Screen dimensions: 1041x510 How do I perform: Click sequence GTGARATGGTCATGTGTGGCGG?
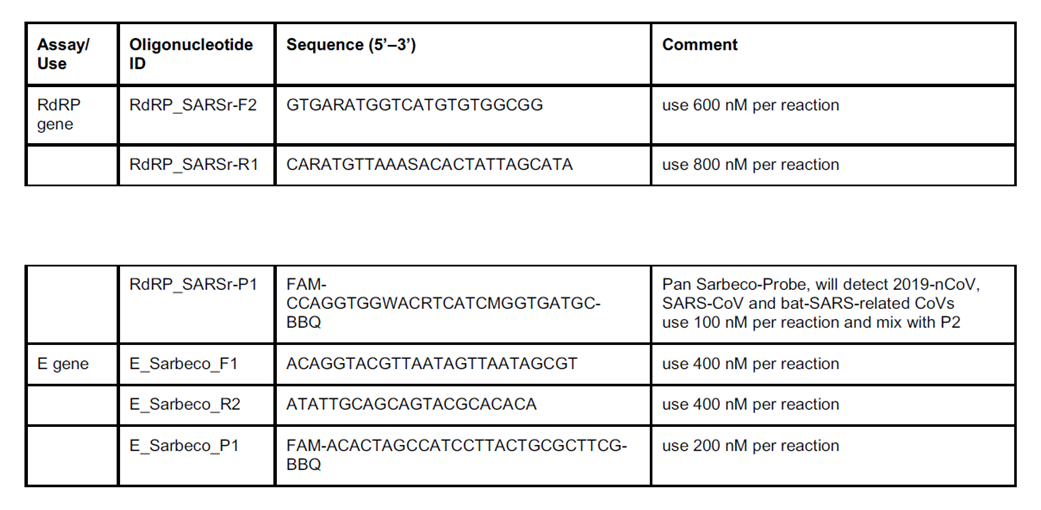point(414,105)
